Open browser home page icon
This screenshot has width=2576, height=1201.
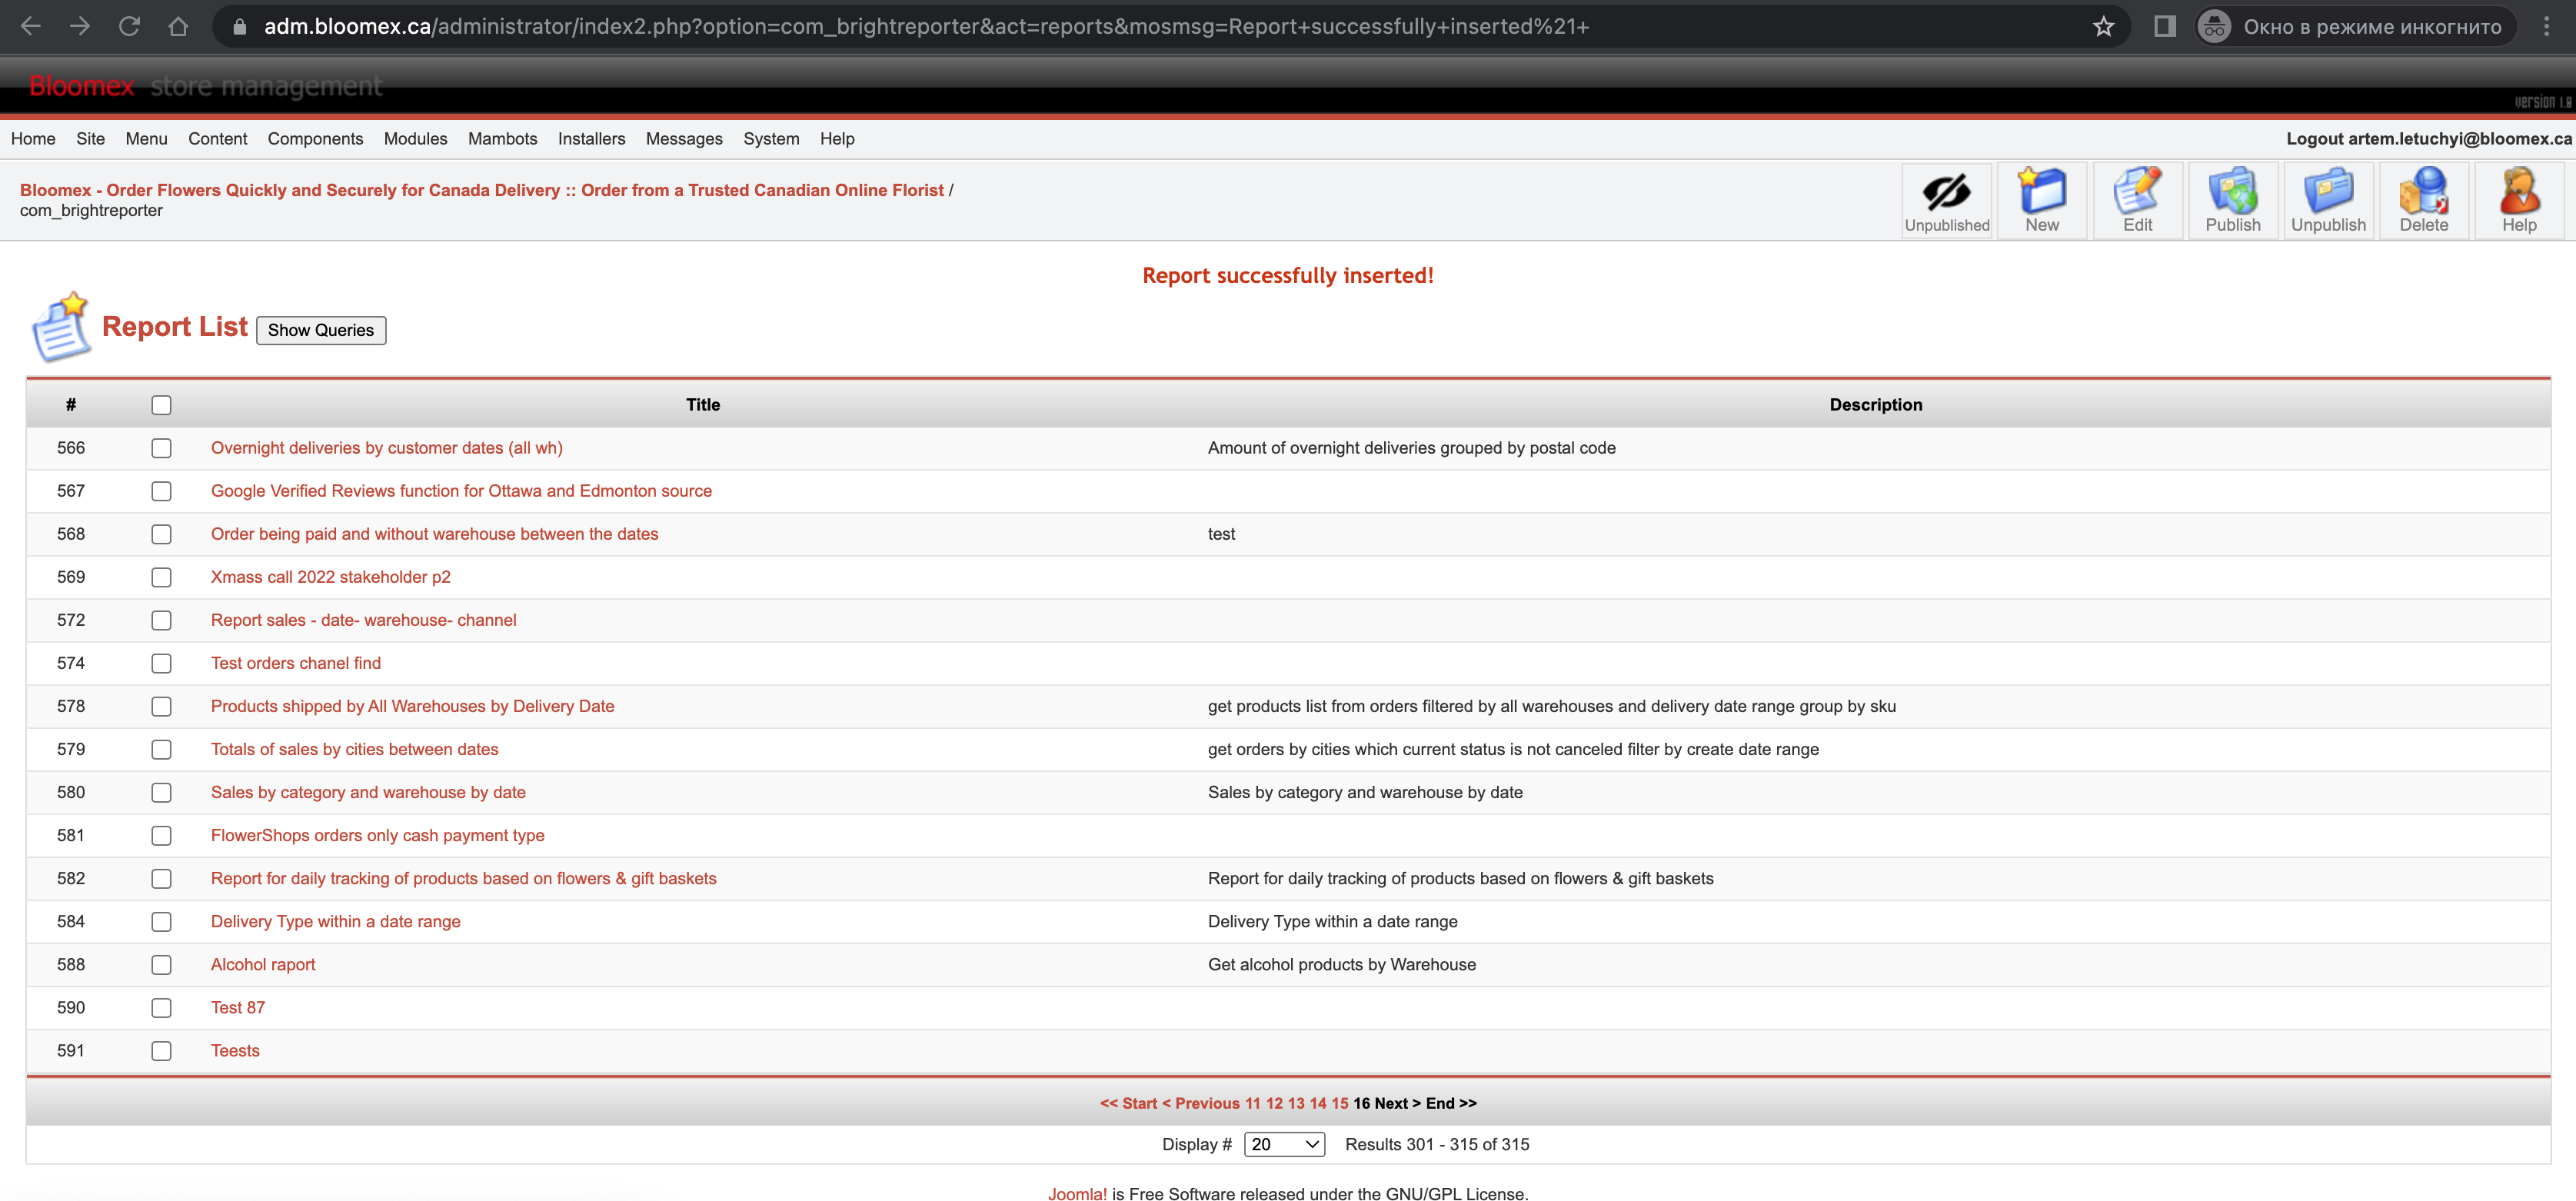click(x=178, y=26)
